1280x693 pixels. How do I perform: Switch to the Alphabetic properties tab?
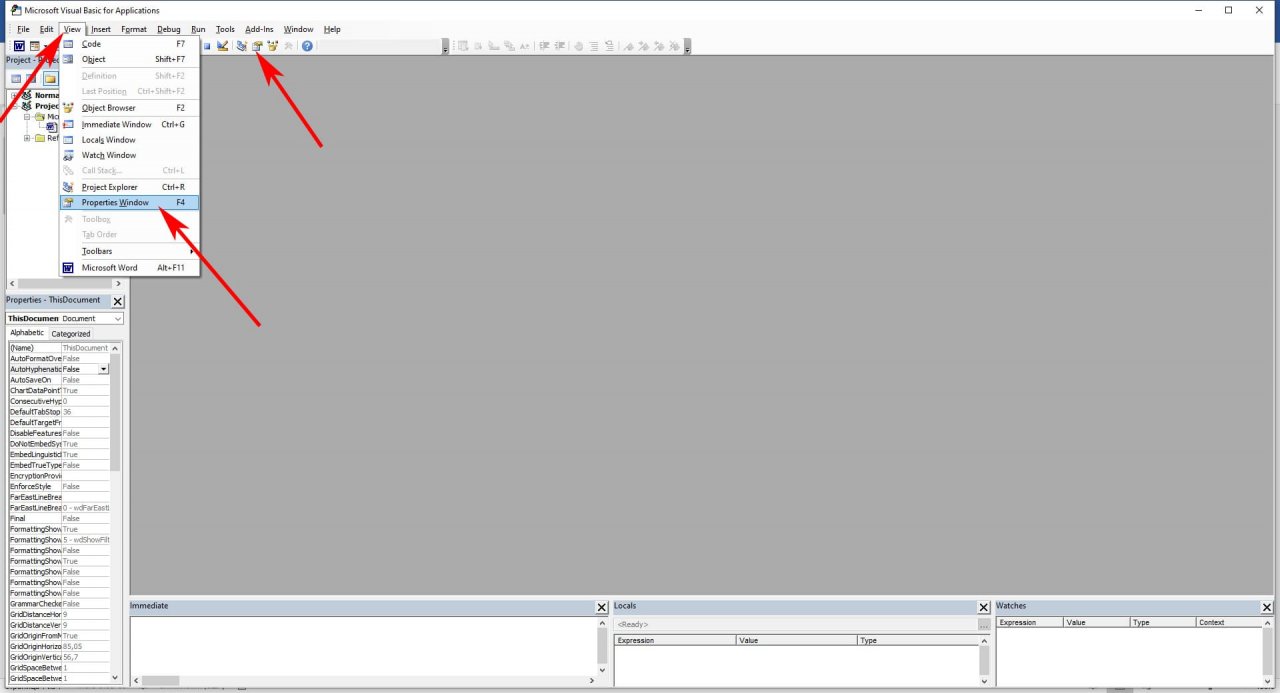tap(27, 333)
